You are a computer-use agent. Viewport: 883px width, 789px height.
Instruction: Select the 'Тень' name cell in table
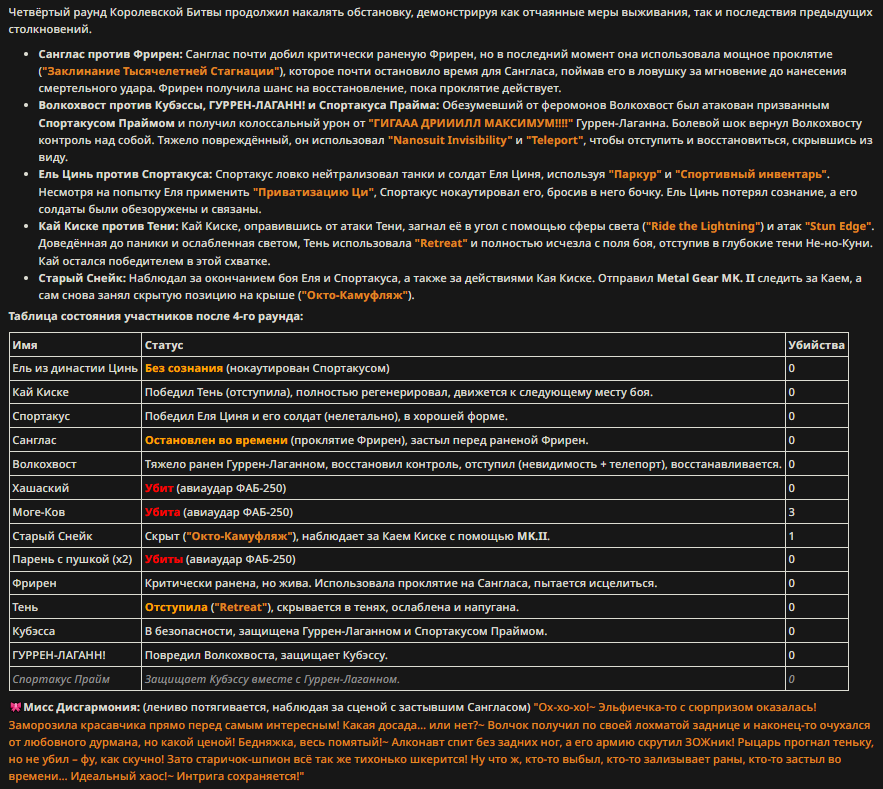click(75, 607)
